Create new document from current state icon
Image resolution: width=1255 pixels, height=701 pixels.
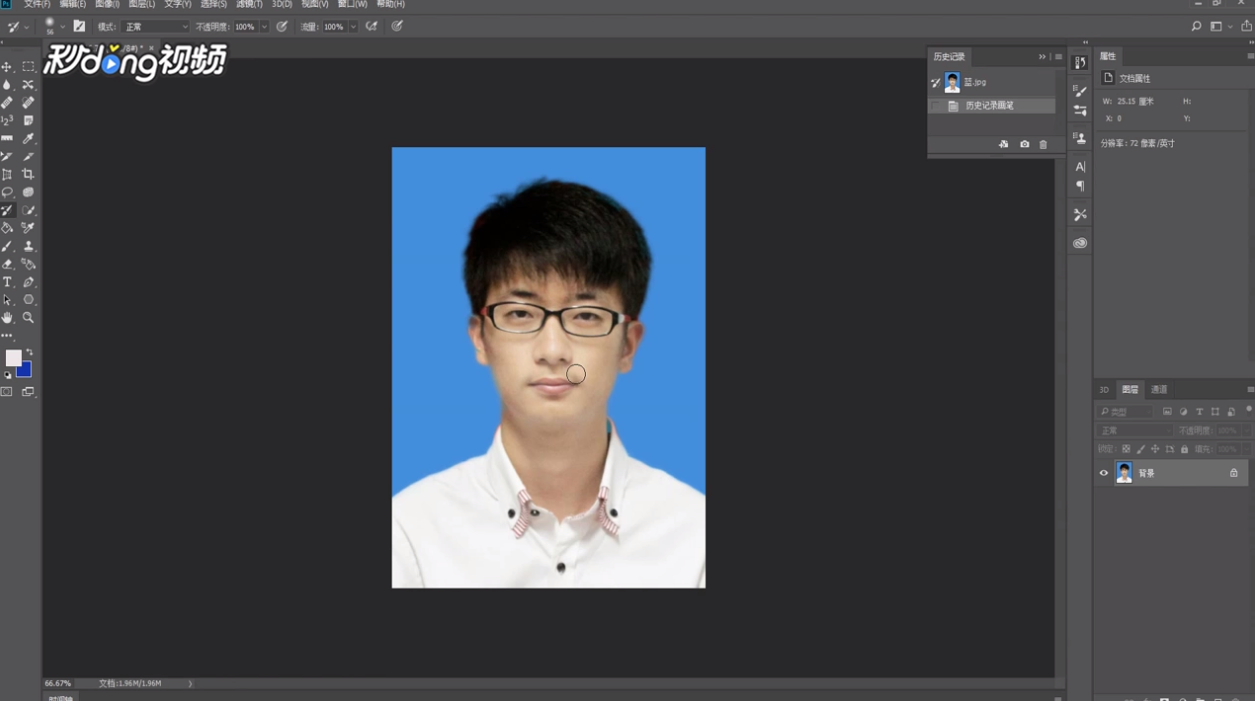(1004, 145)
